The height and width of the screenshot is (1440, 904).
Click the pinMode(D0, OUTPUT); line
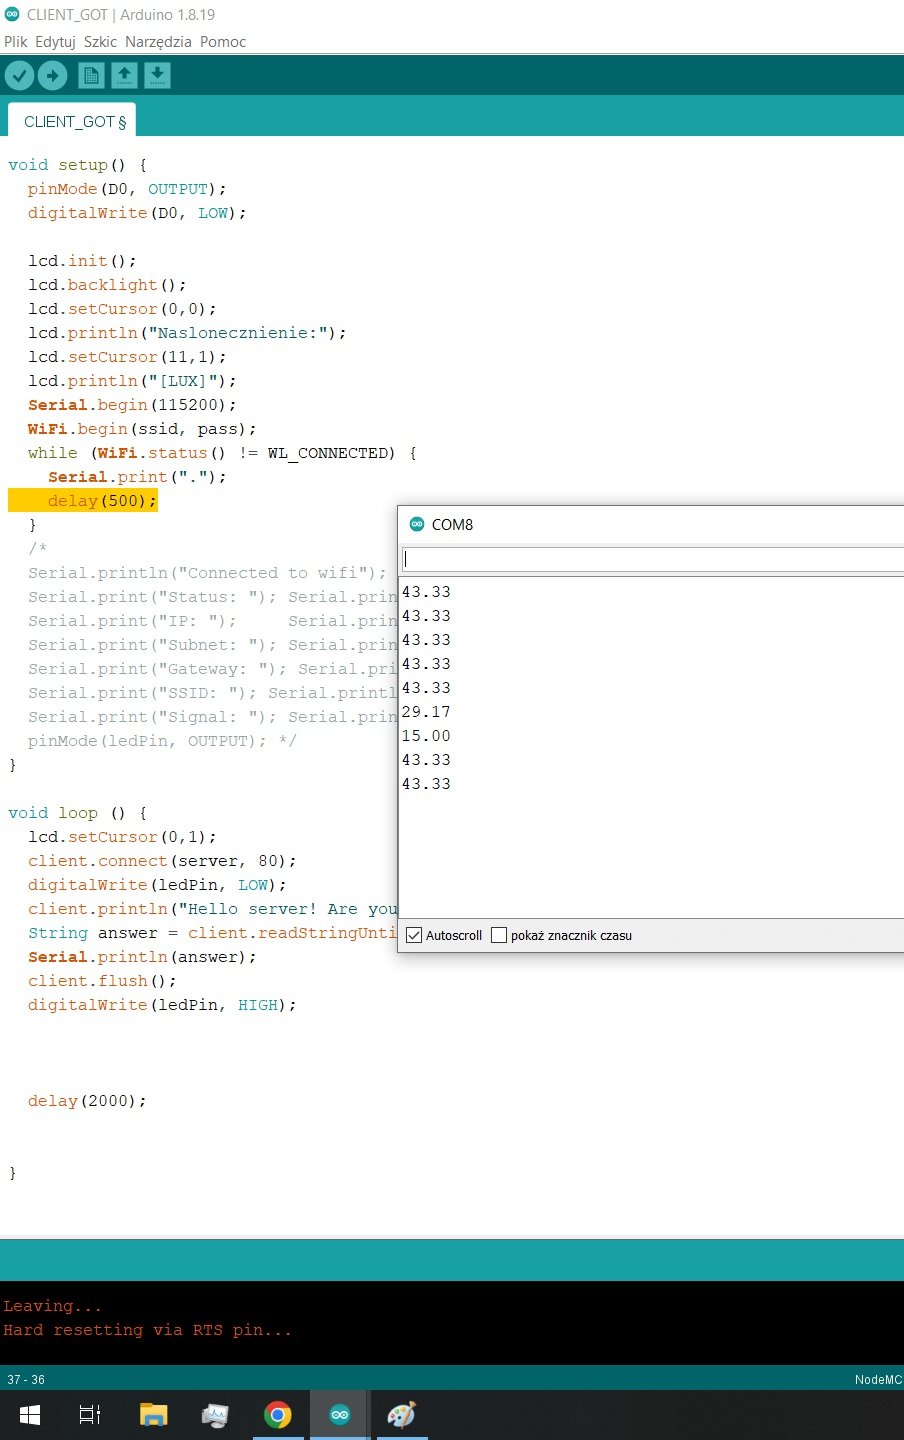pyautogui.click(x=127, y=189)
